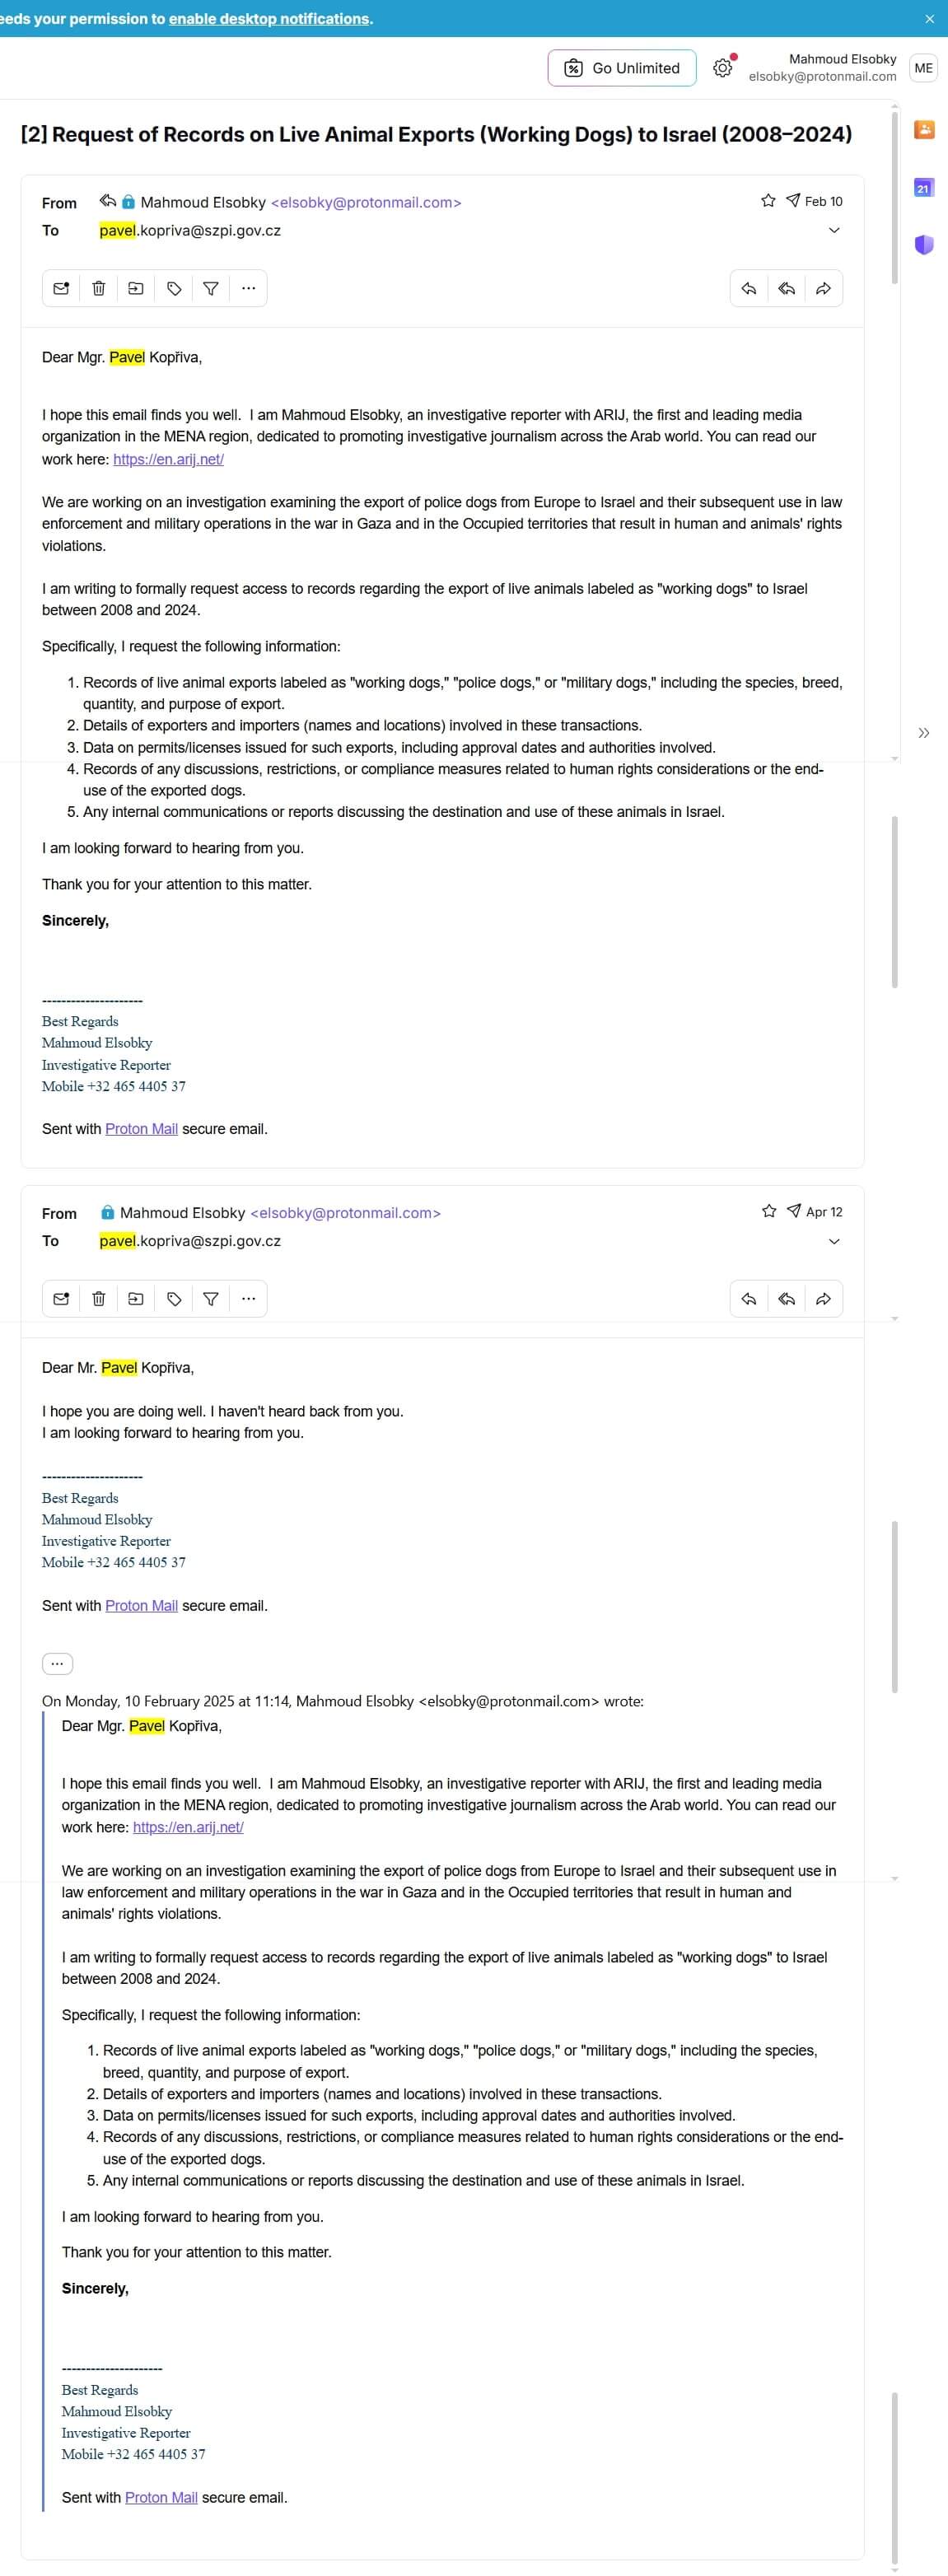Expand recipient details in Feb 10 message
The width and height of the screenshot is (948, 2576).
pos(834,230)
